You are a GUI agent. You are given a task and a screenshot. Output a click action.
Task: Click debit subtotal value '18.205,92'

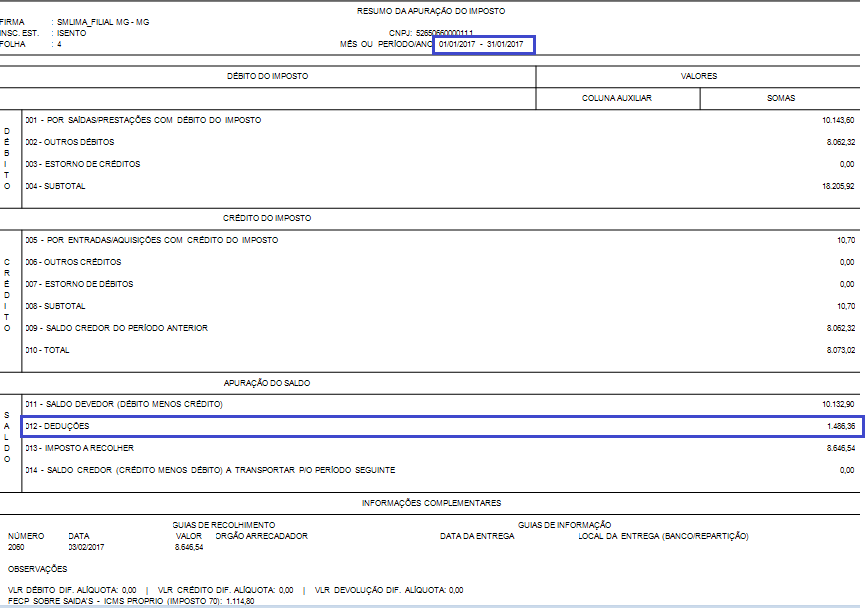pos(838,186)
